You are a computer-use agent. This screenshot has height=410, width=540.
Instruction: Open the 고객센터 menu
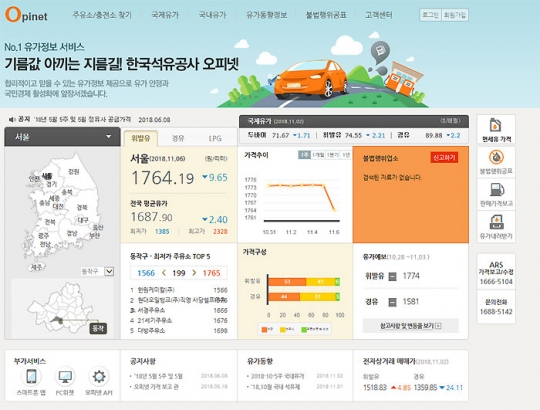(x=378, y=15)
